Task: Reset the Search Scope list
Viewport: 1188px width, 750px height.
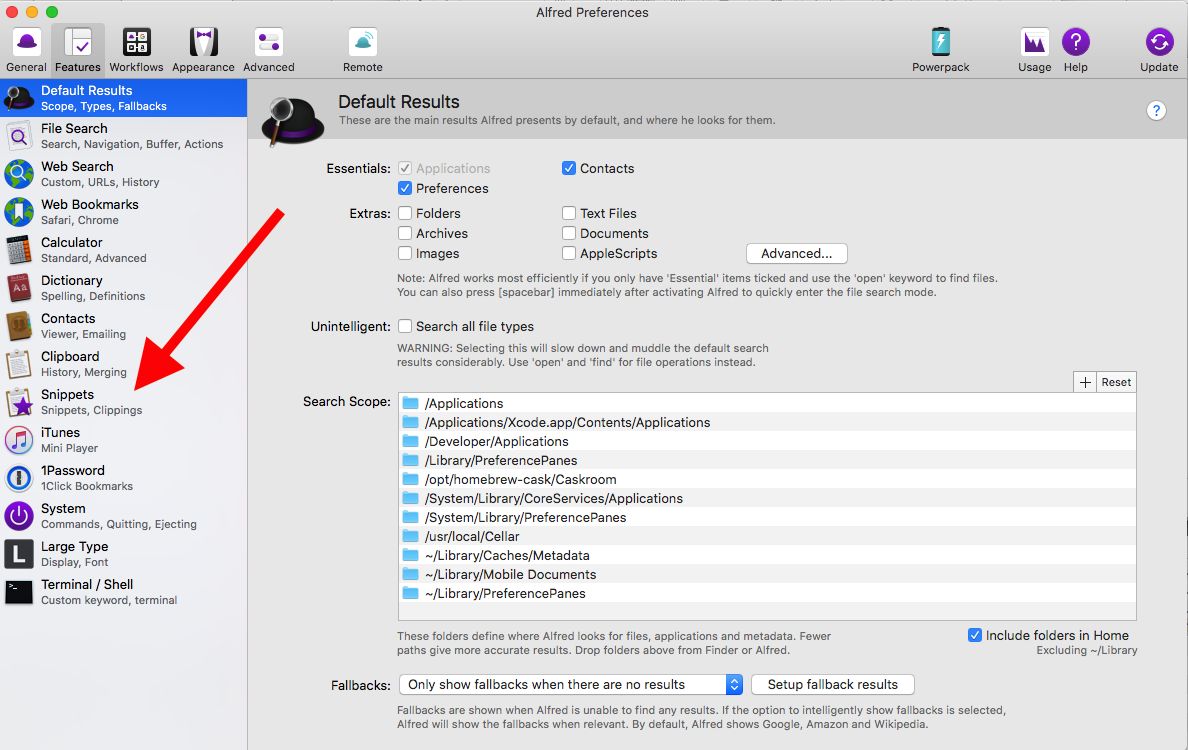Action: point(1116,383)
